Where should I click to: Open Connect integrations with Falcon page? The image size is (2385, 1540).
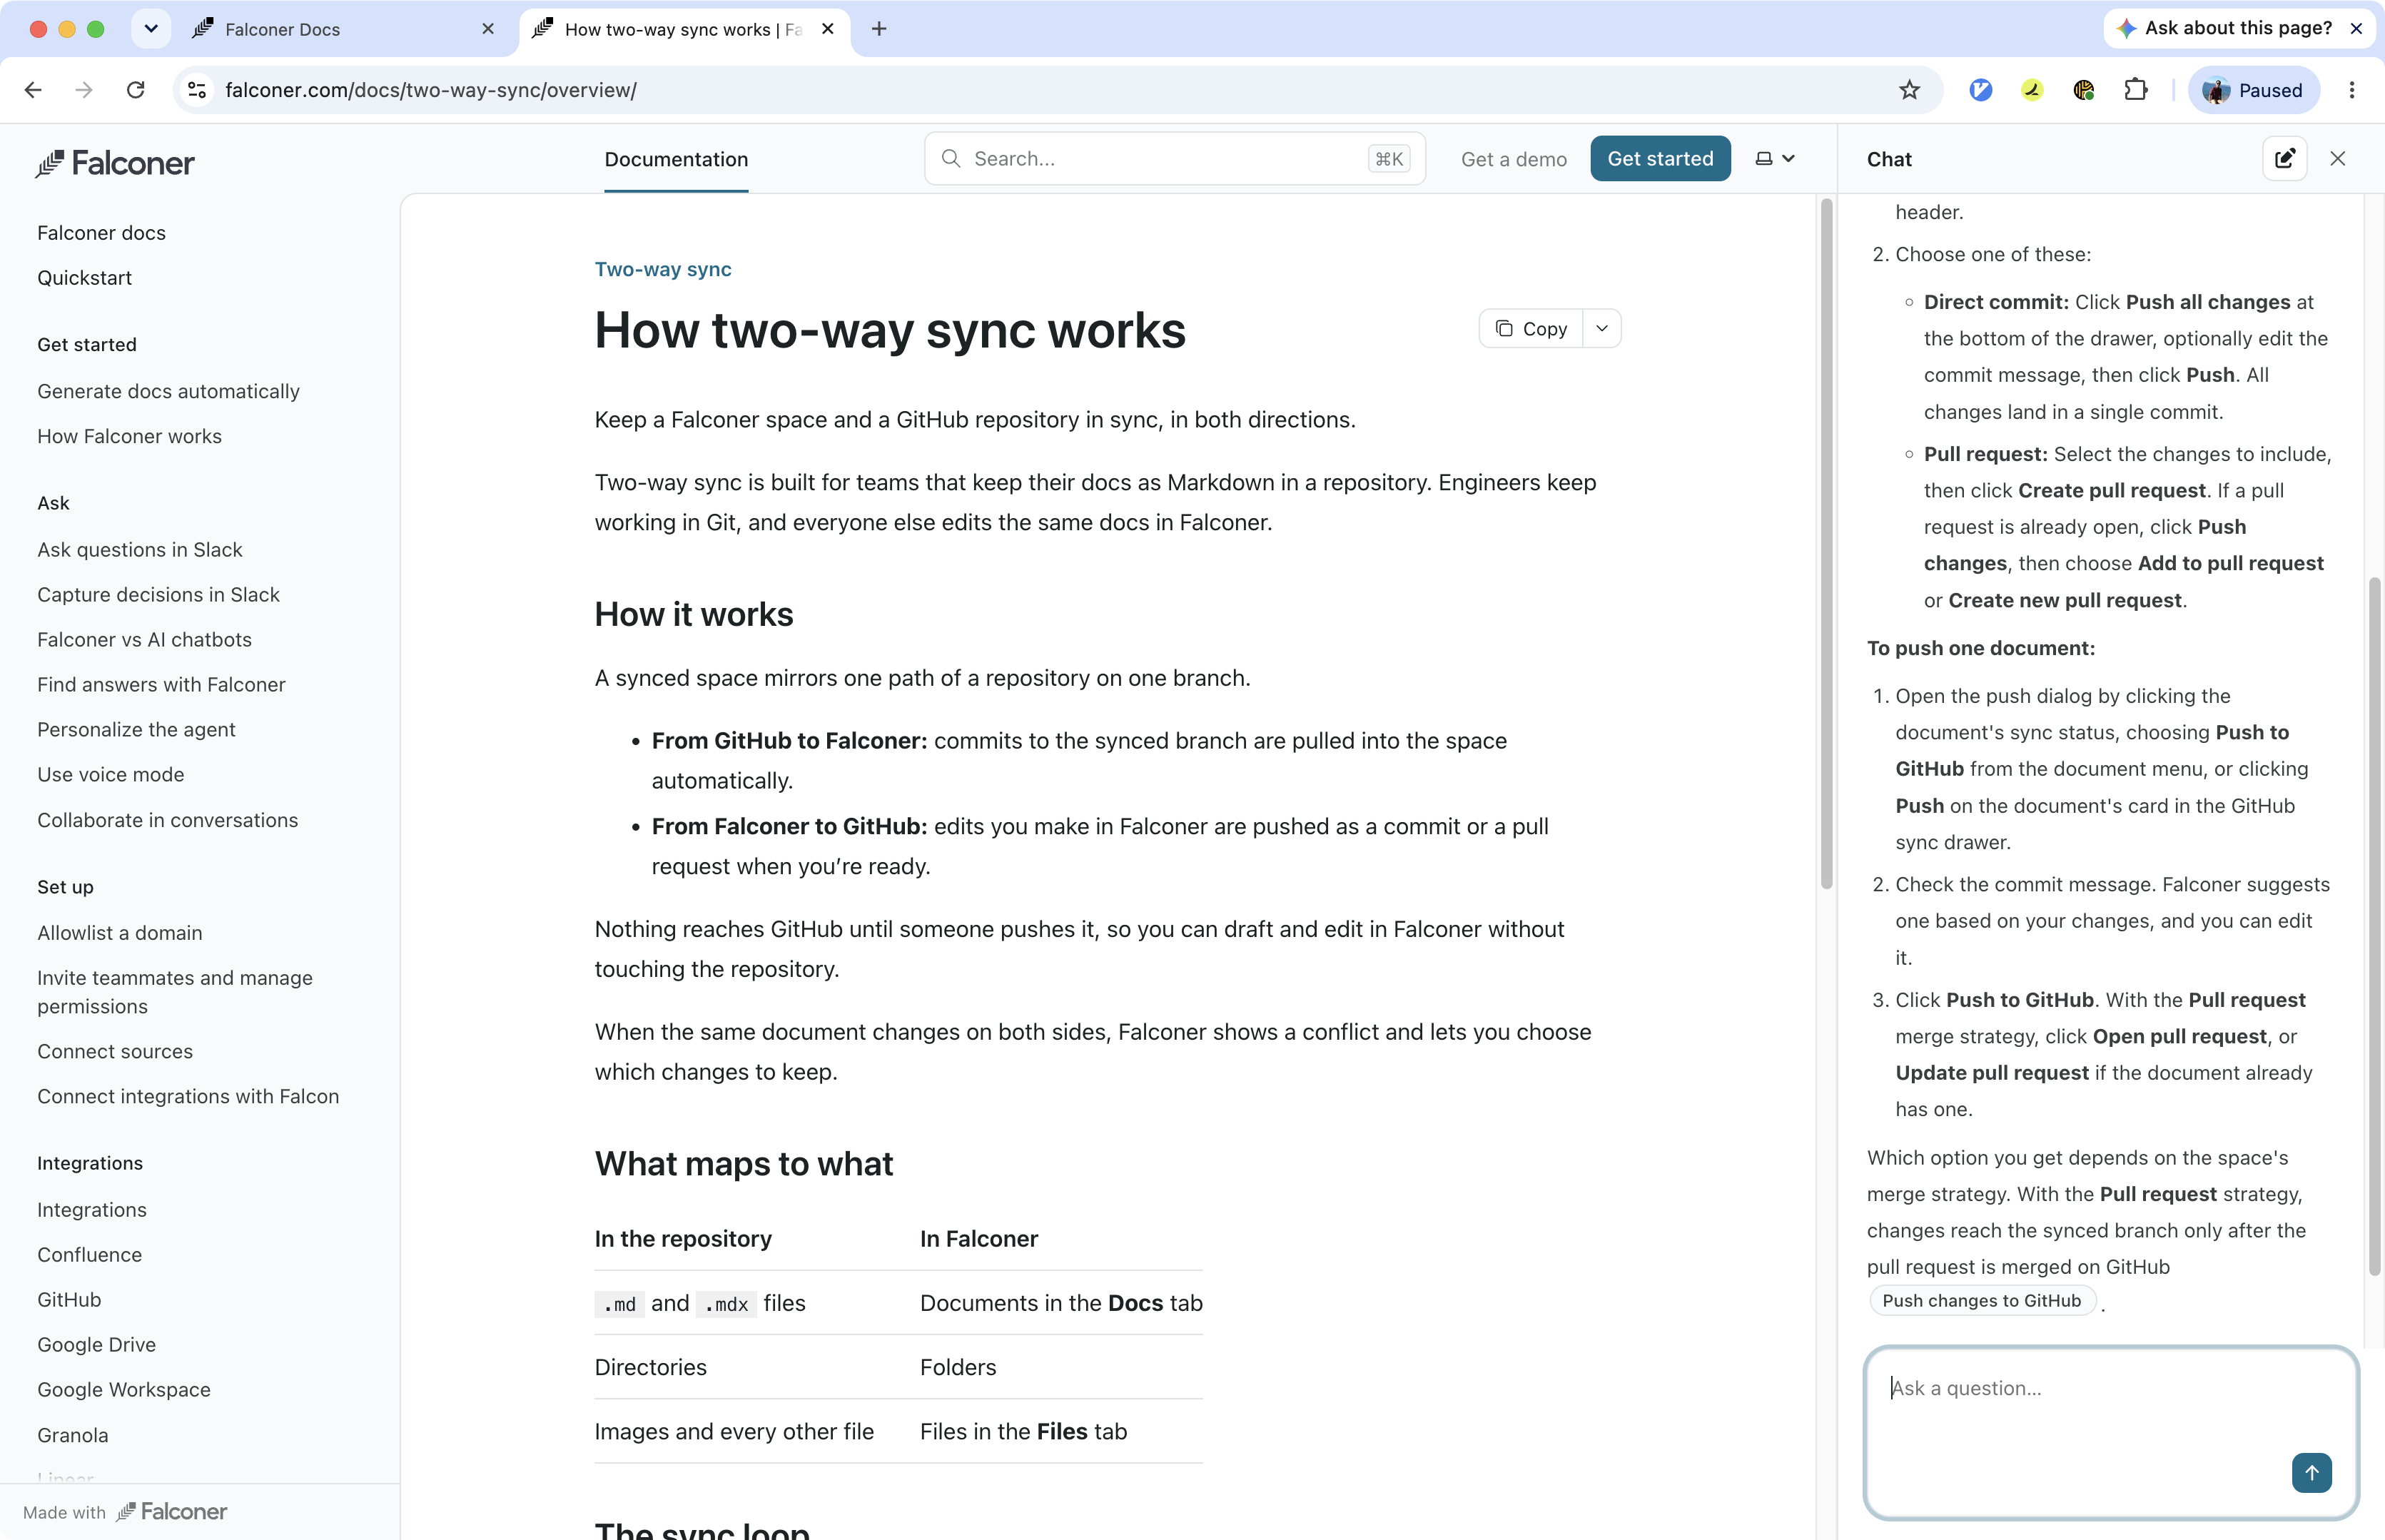pyautogui.click(x=188, y=1097)
